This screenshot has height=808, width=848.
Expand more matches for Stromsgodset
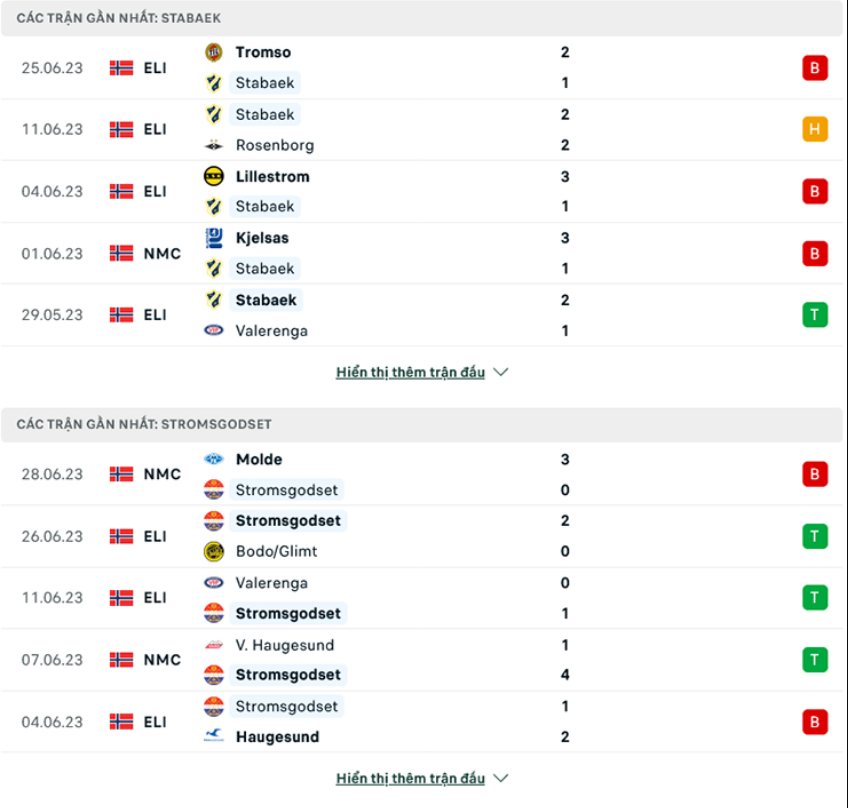pos(410,777)
